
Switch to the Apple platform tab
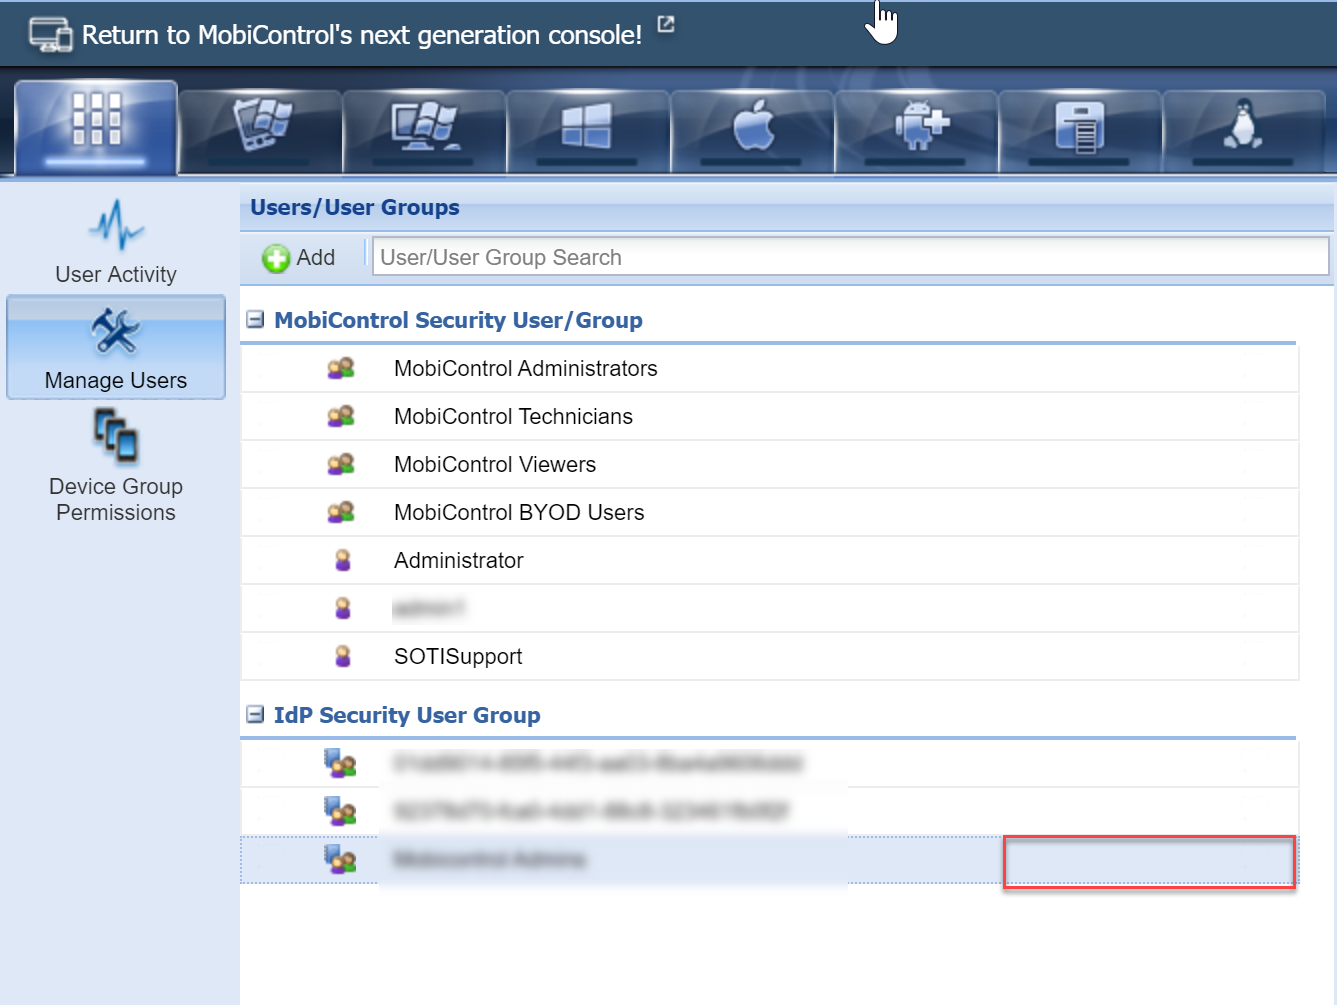pos(752,129)
